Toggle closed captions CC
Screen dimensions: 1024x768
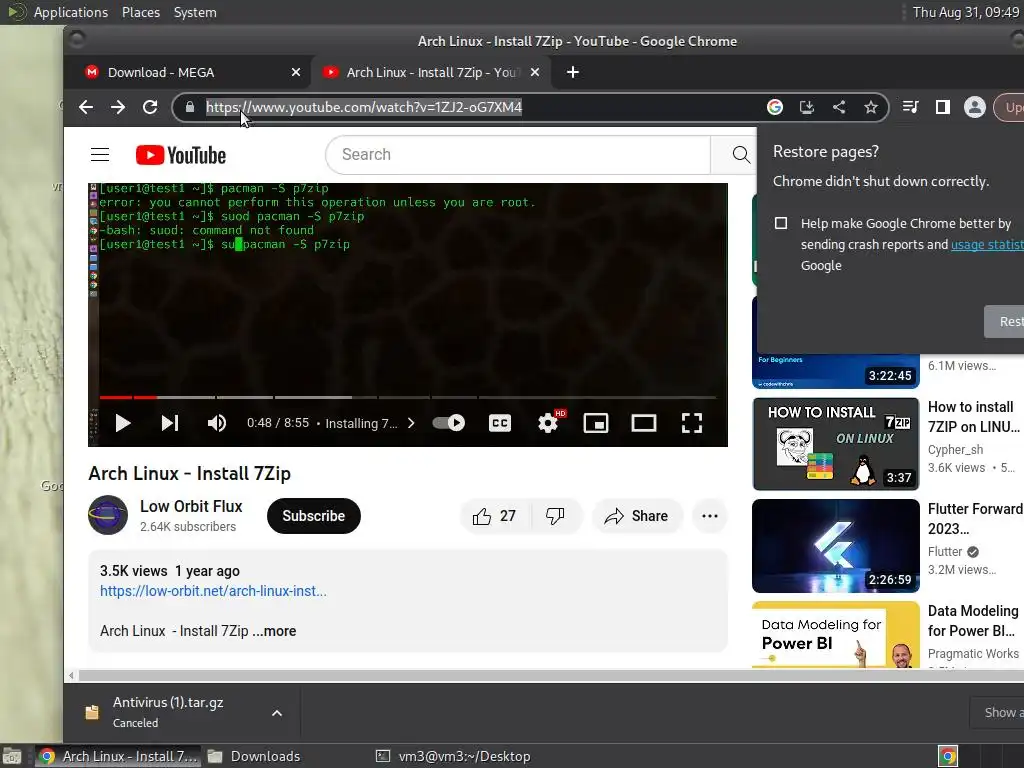pyautogui.click(x=500, y=423)
